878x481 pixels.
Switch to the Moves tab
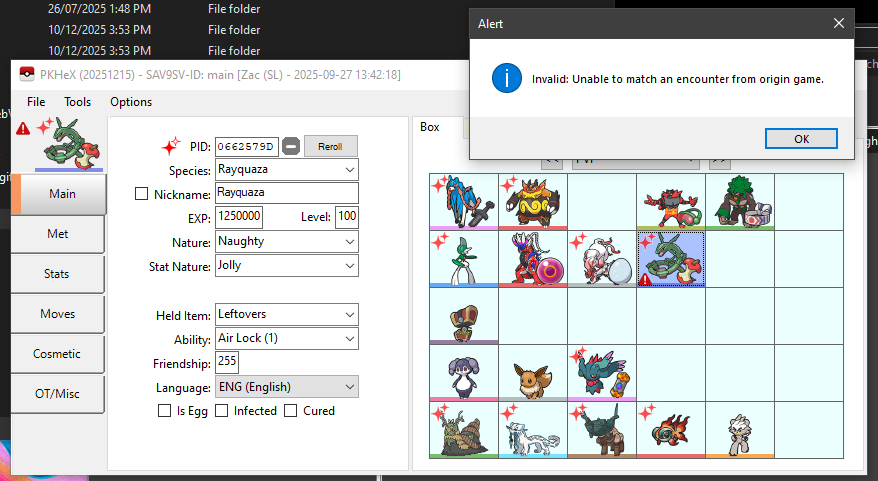58,314
